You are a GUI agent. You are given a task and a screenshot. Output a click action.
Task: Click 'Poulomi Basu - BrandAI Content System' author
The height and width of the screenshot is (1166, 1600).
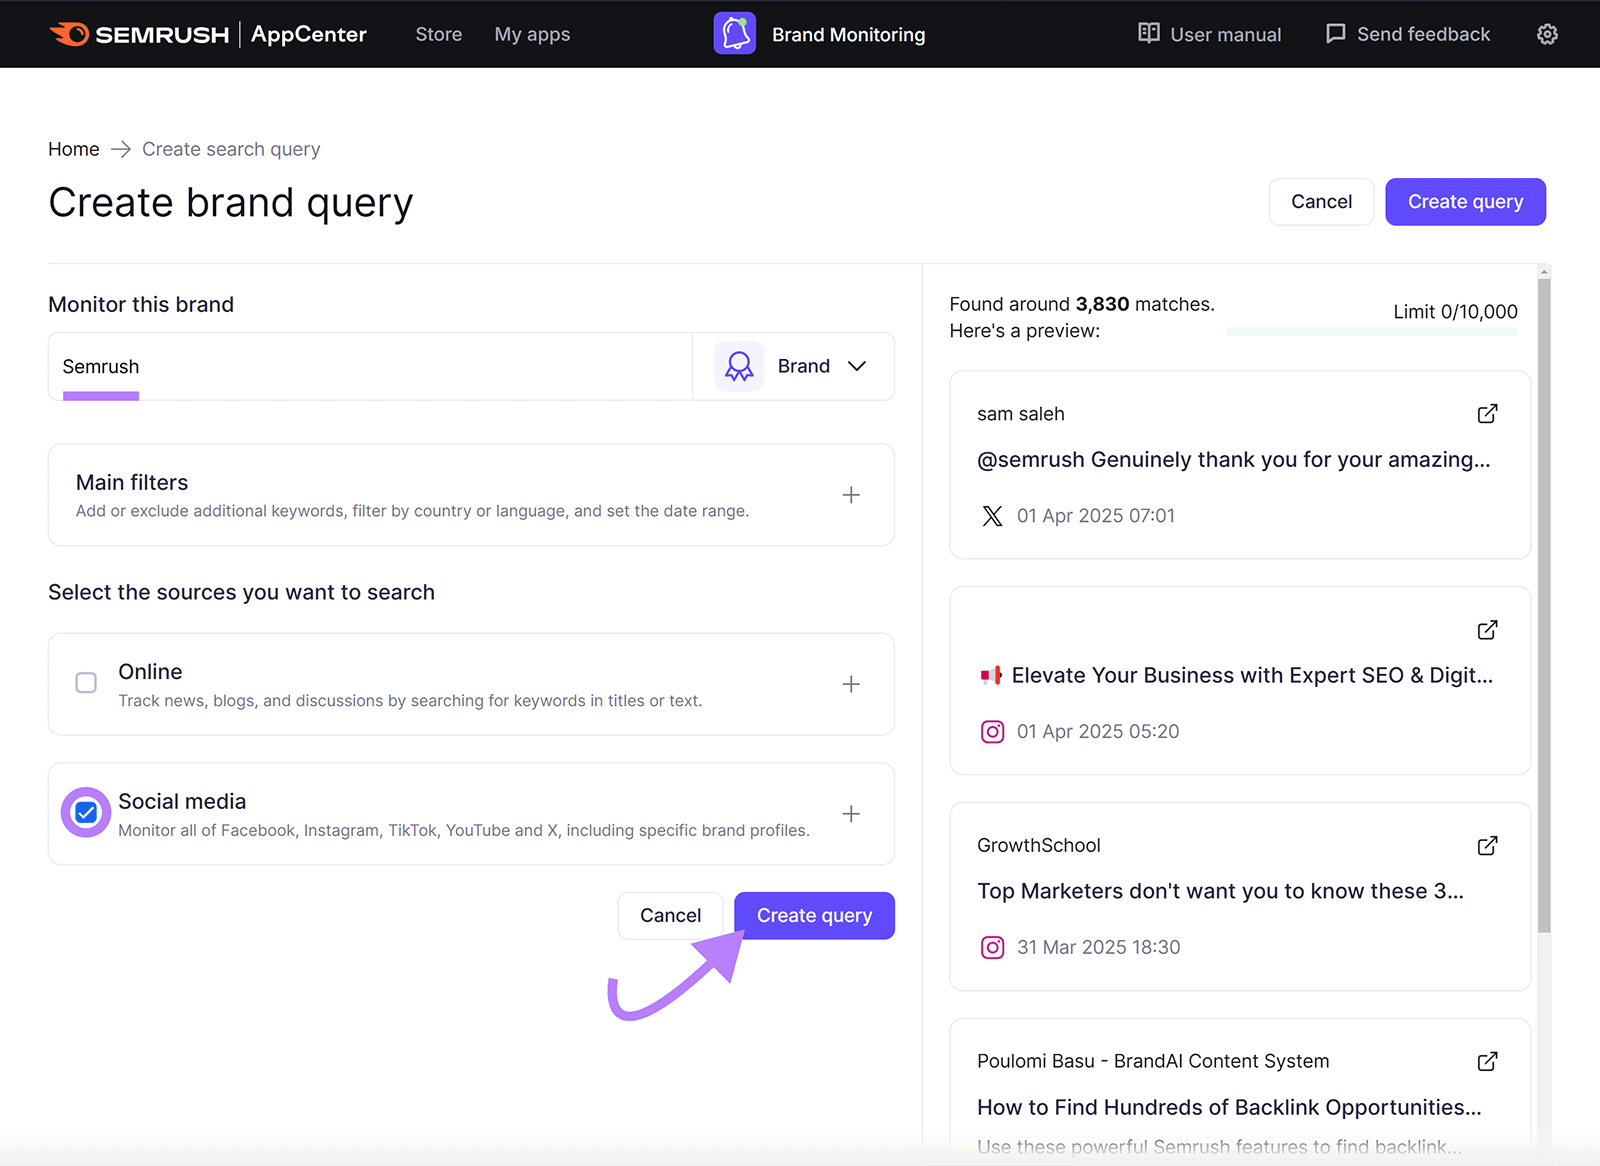click(x=1153, y=1061)
